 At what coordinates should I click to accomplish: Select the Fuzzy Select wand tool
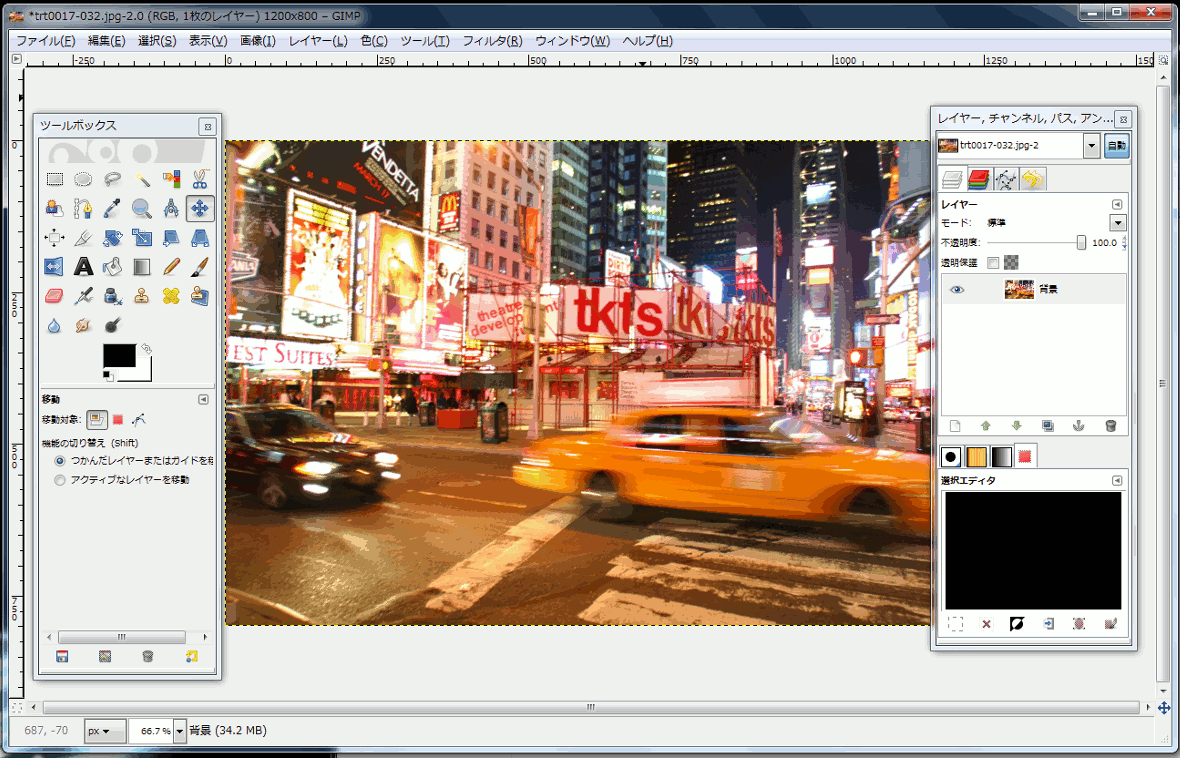pos(141,179)
